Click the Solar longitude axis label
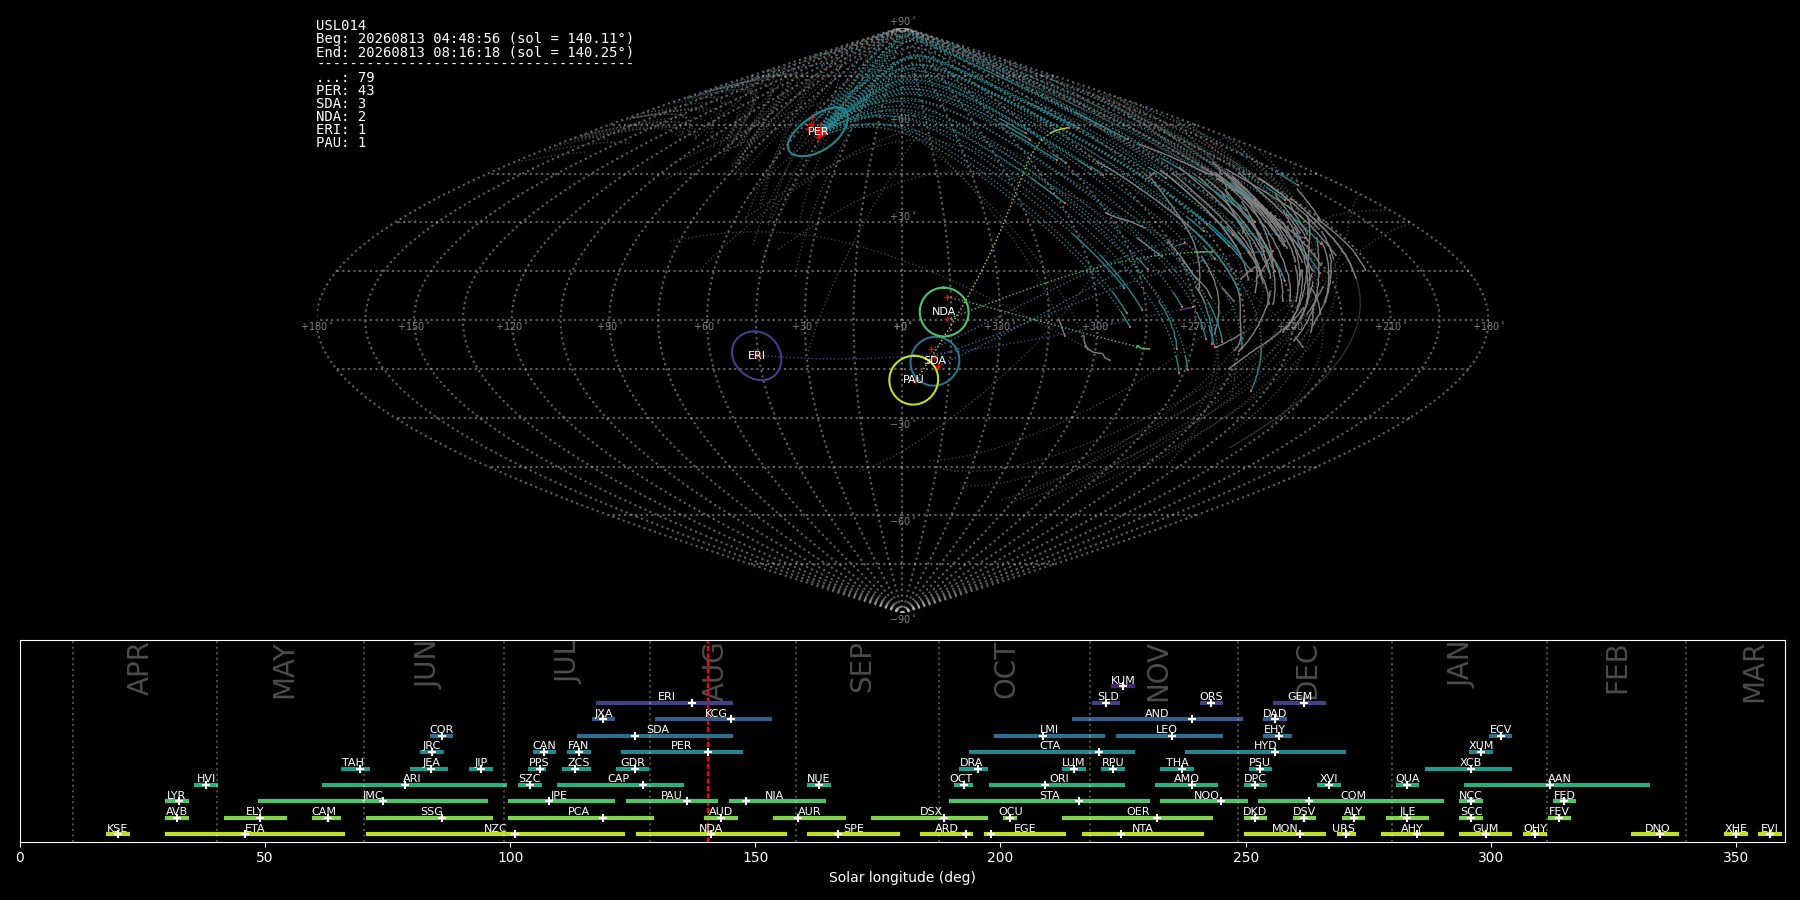The height and width of the screenshot is (900, 1800). point(902,877)
